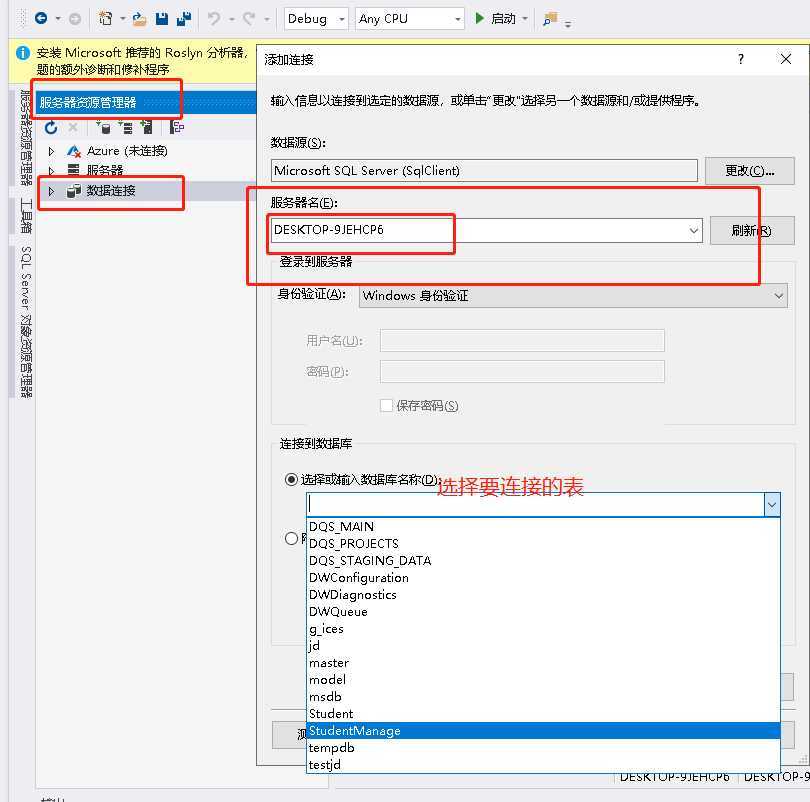Click the Server Explorer panel title bar
Screen dimensions: 810x802
[146, 102]
